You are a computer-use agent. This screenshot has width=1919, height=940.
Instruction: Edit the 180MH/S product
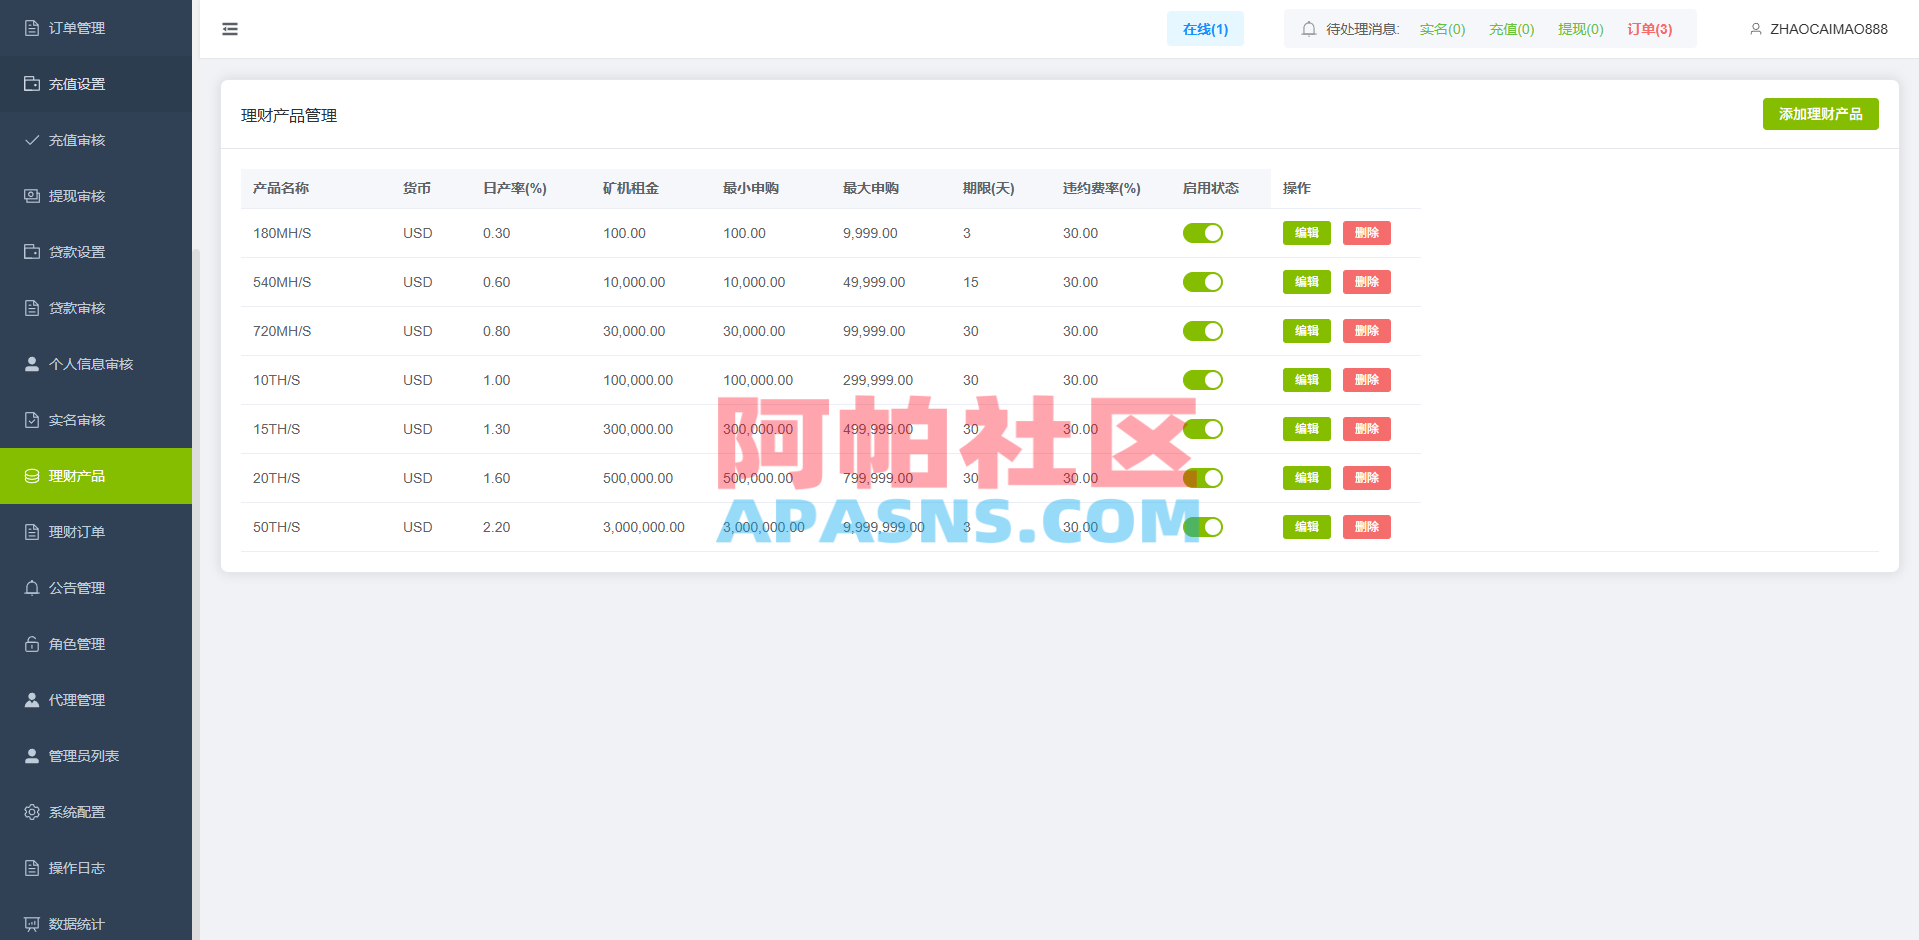point(1306,233)
